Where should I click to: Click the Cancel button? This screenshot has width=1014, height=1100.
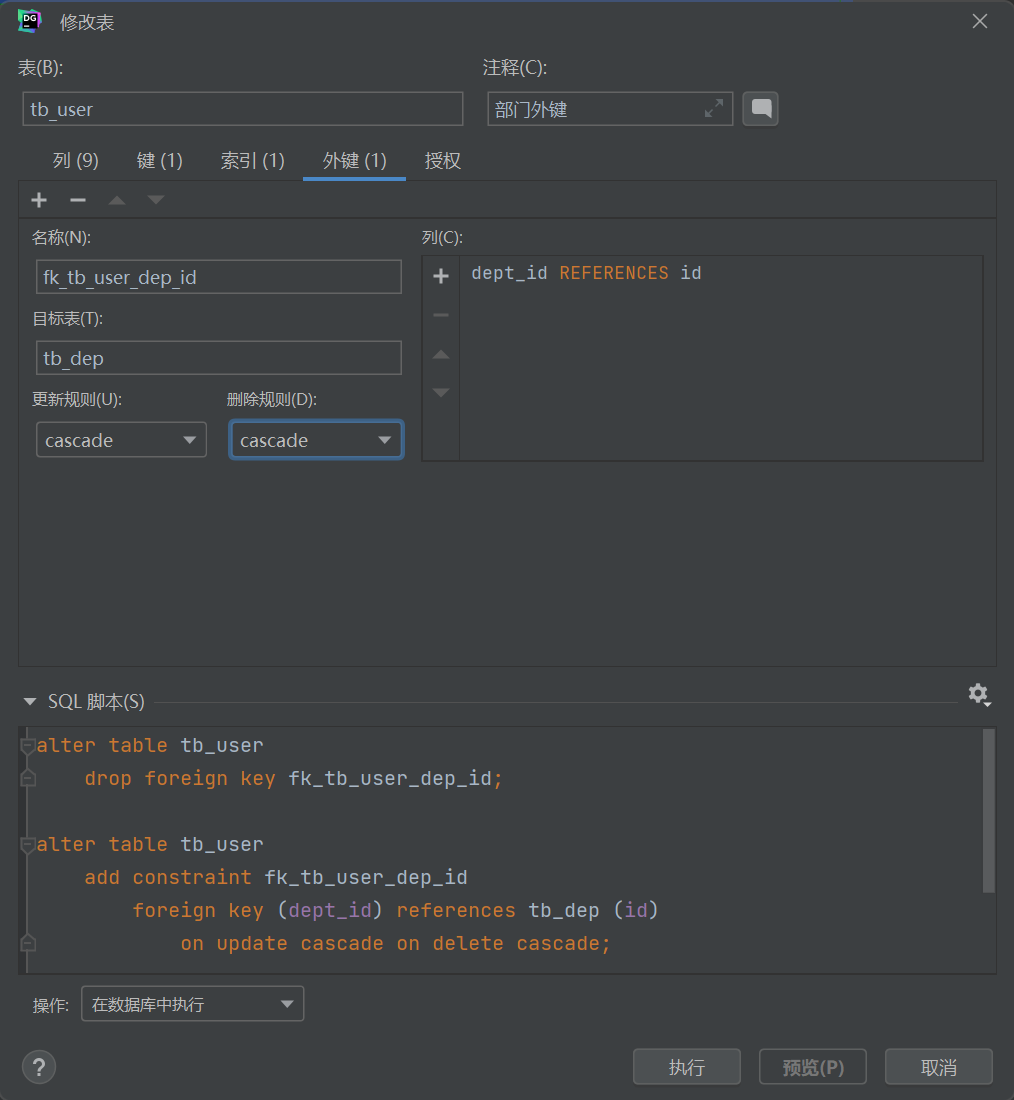[939, 1067]
